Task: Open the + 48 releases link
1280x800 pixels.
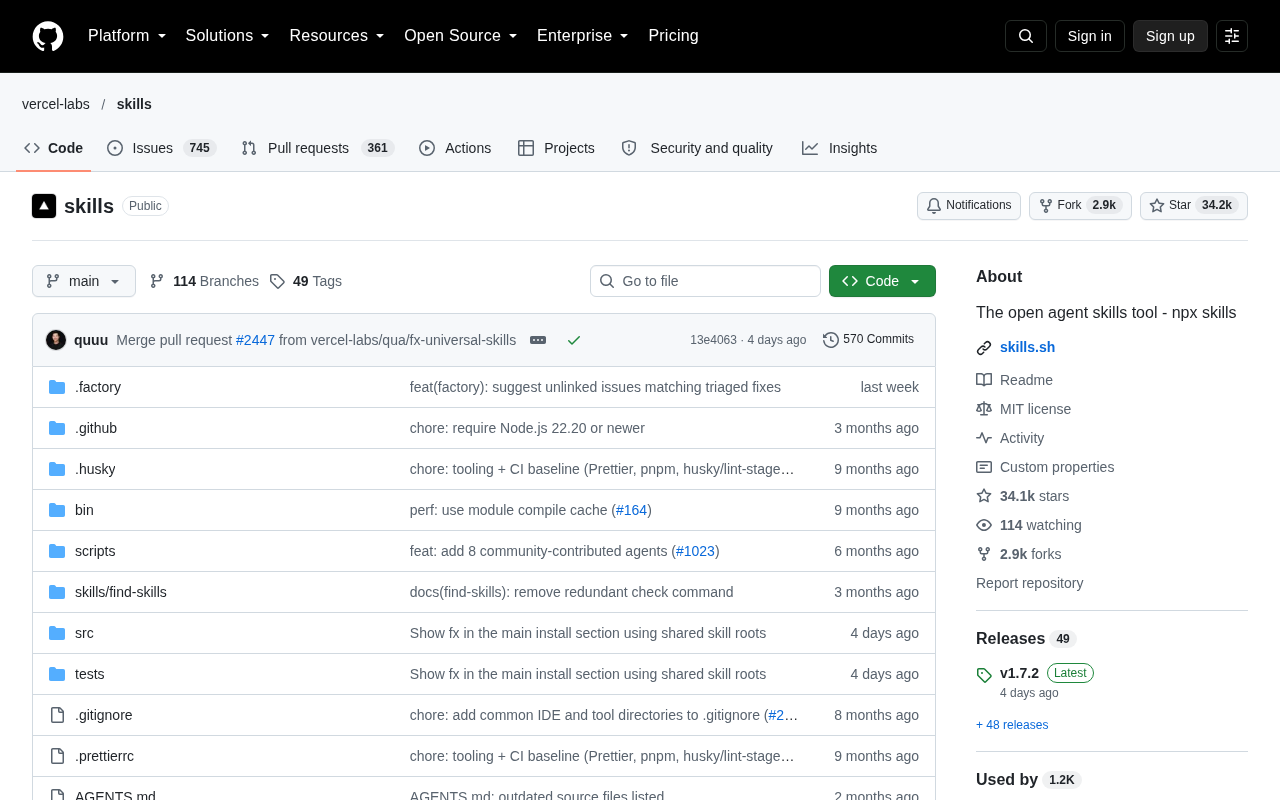Action: coord(1012,725)
